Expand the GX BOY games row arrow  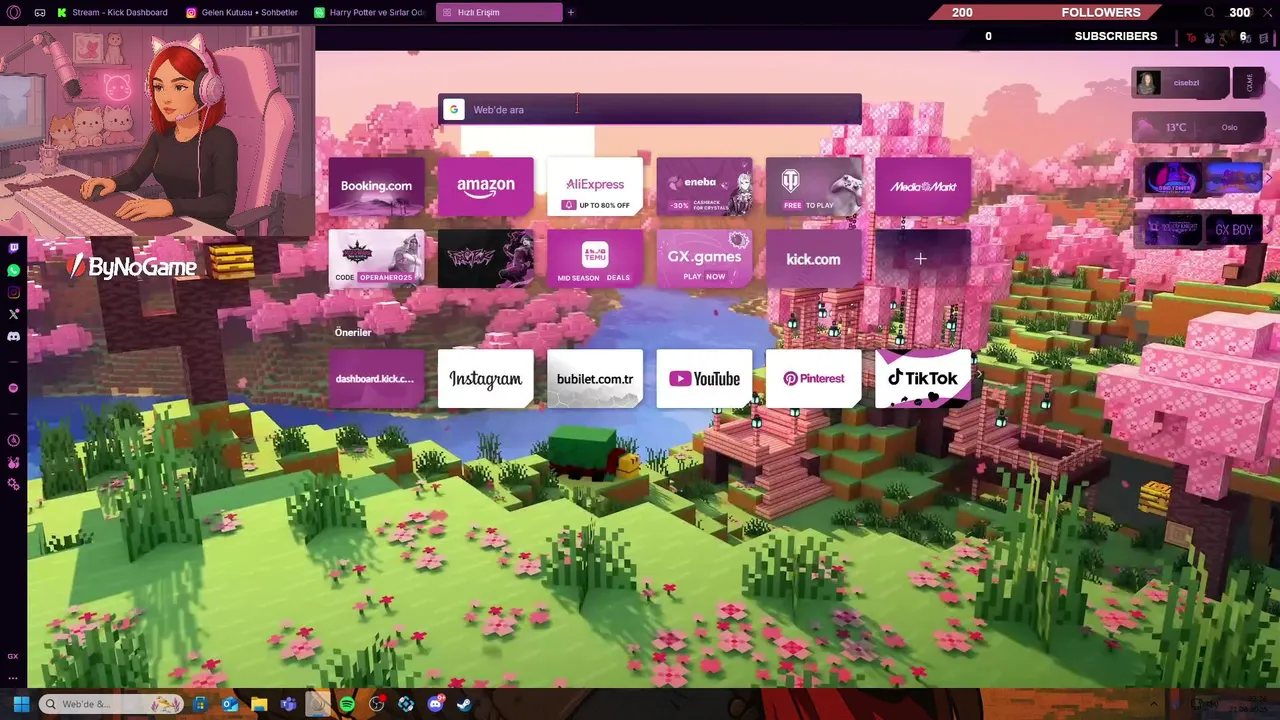tap(1269, 229)
